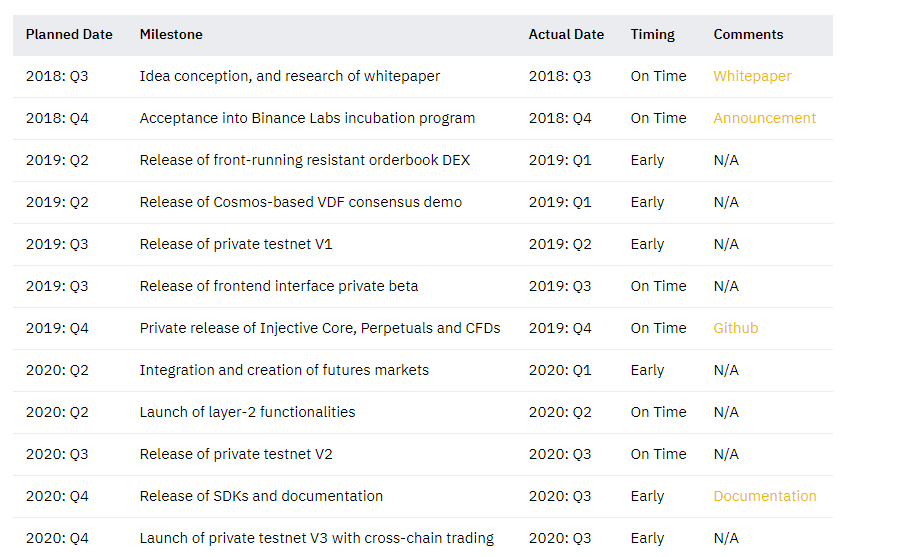The height and width of the screenshot is (557, 897).
Task: Open the Documentation link
Action: pos(764,496)
